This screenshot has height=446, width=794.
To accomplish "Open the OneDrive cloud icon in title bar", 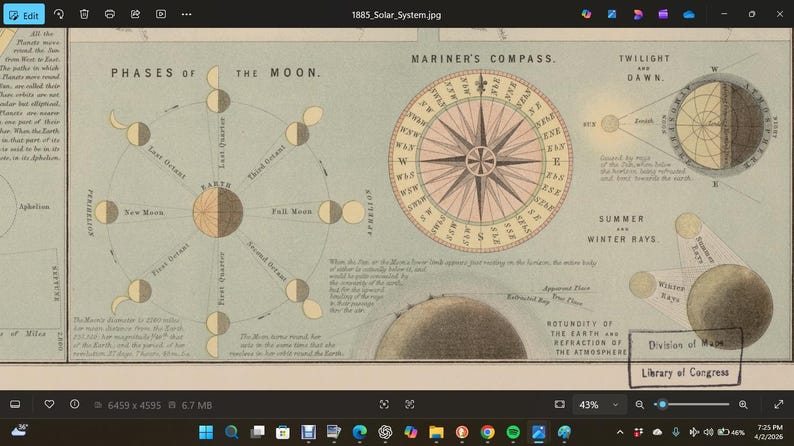I will pyautogui.click(x=689, y=15).
